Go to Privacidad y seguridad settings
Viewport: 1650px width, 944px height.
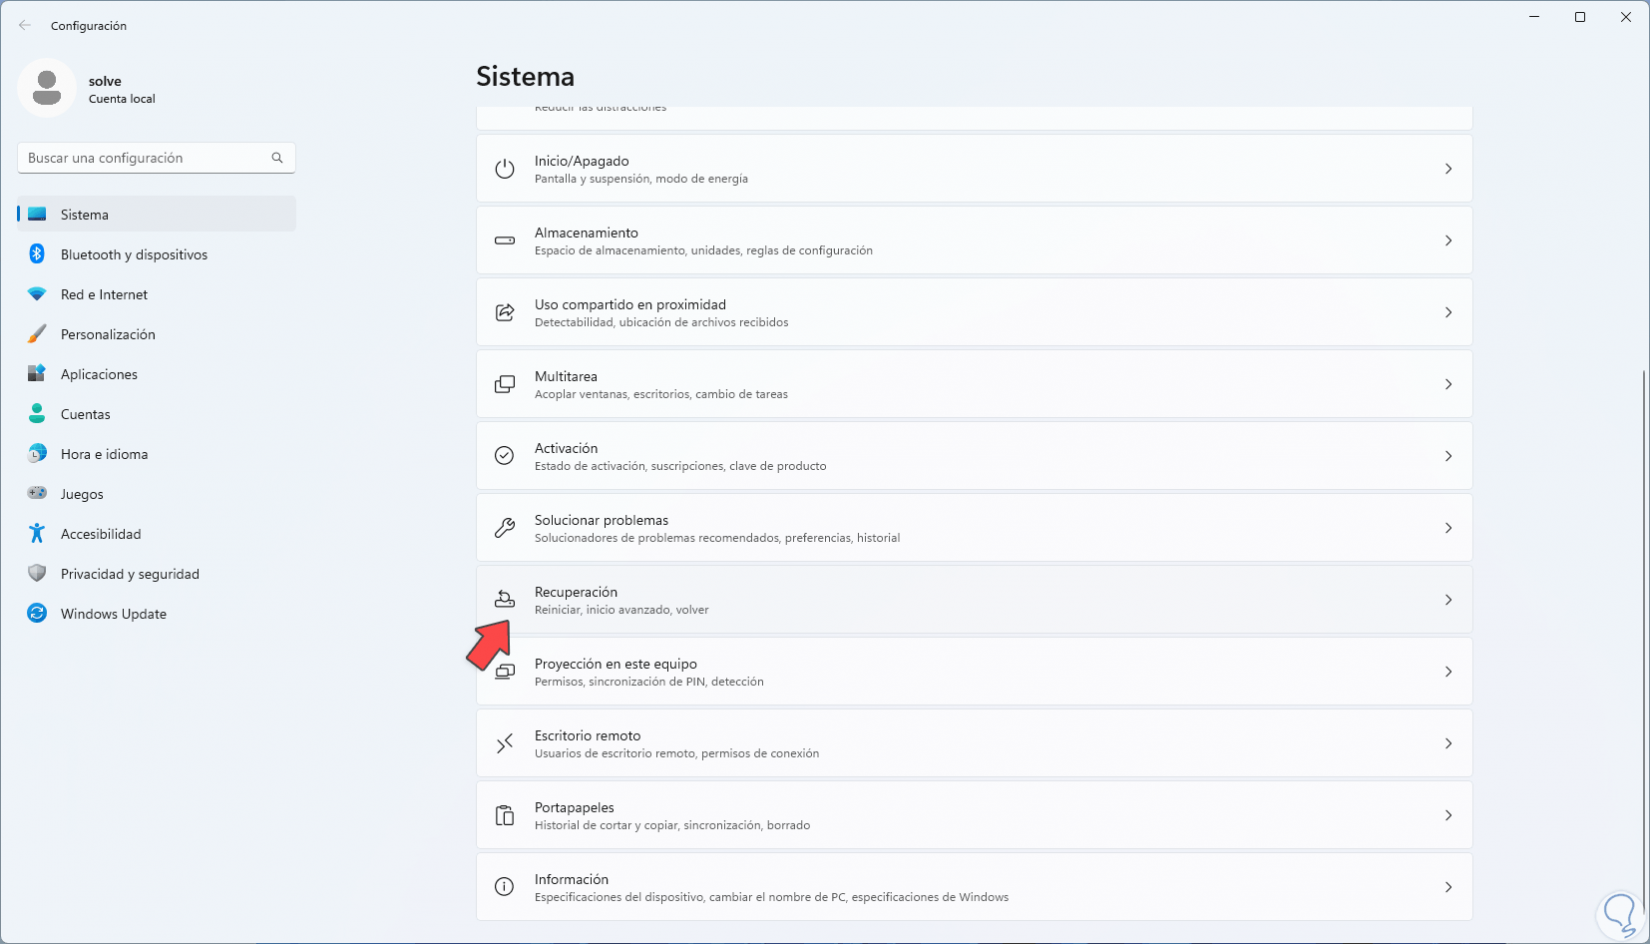[x=130, y=574]
